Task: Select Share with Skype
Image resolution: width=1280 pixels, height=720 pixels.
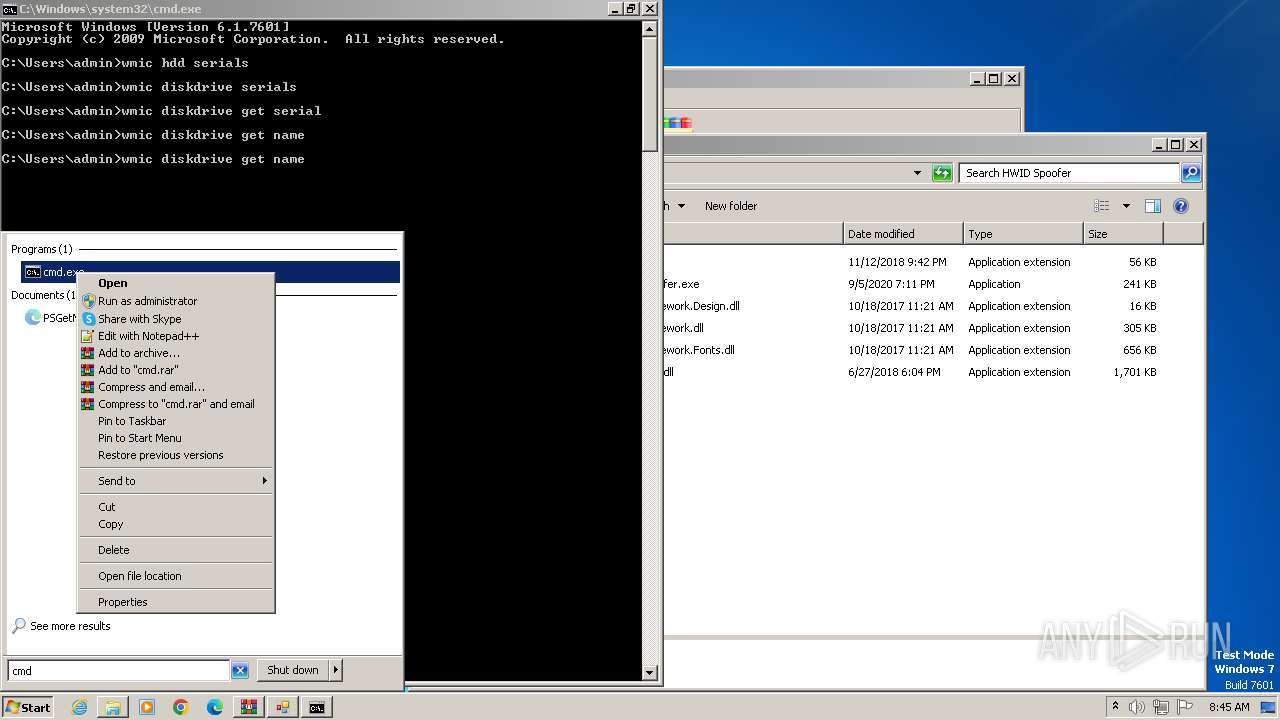Action: coord(176,319)
